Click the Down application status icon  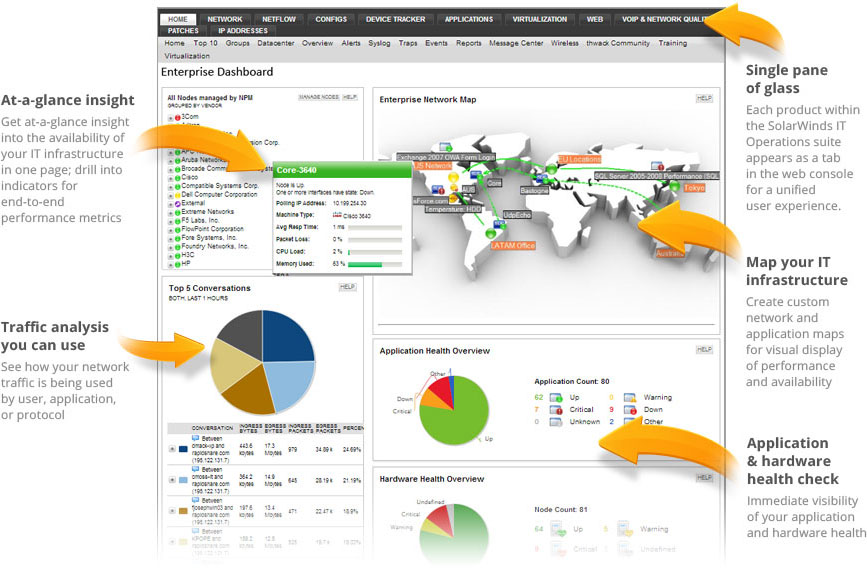click(630, 410)
